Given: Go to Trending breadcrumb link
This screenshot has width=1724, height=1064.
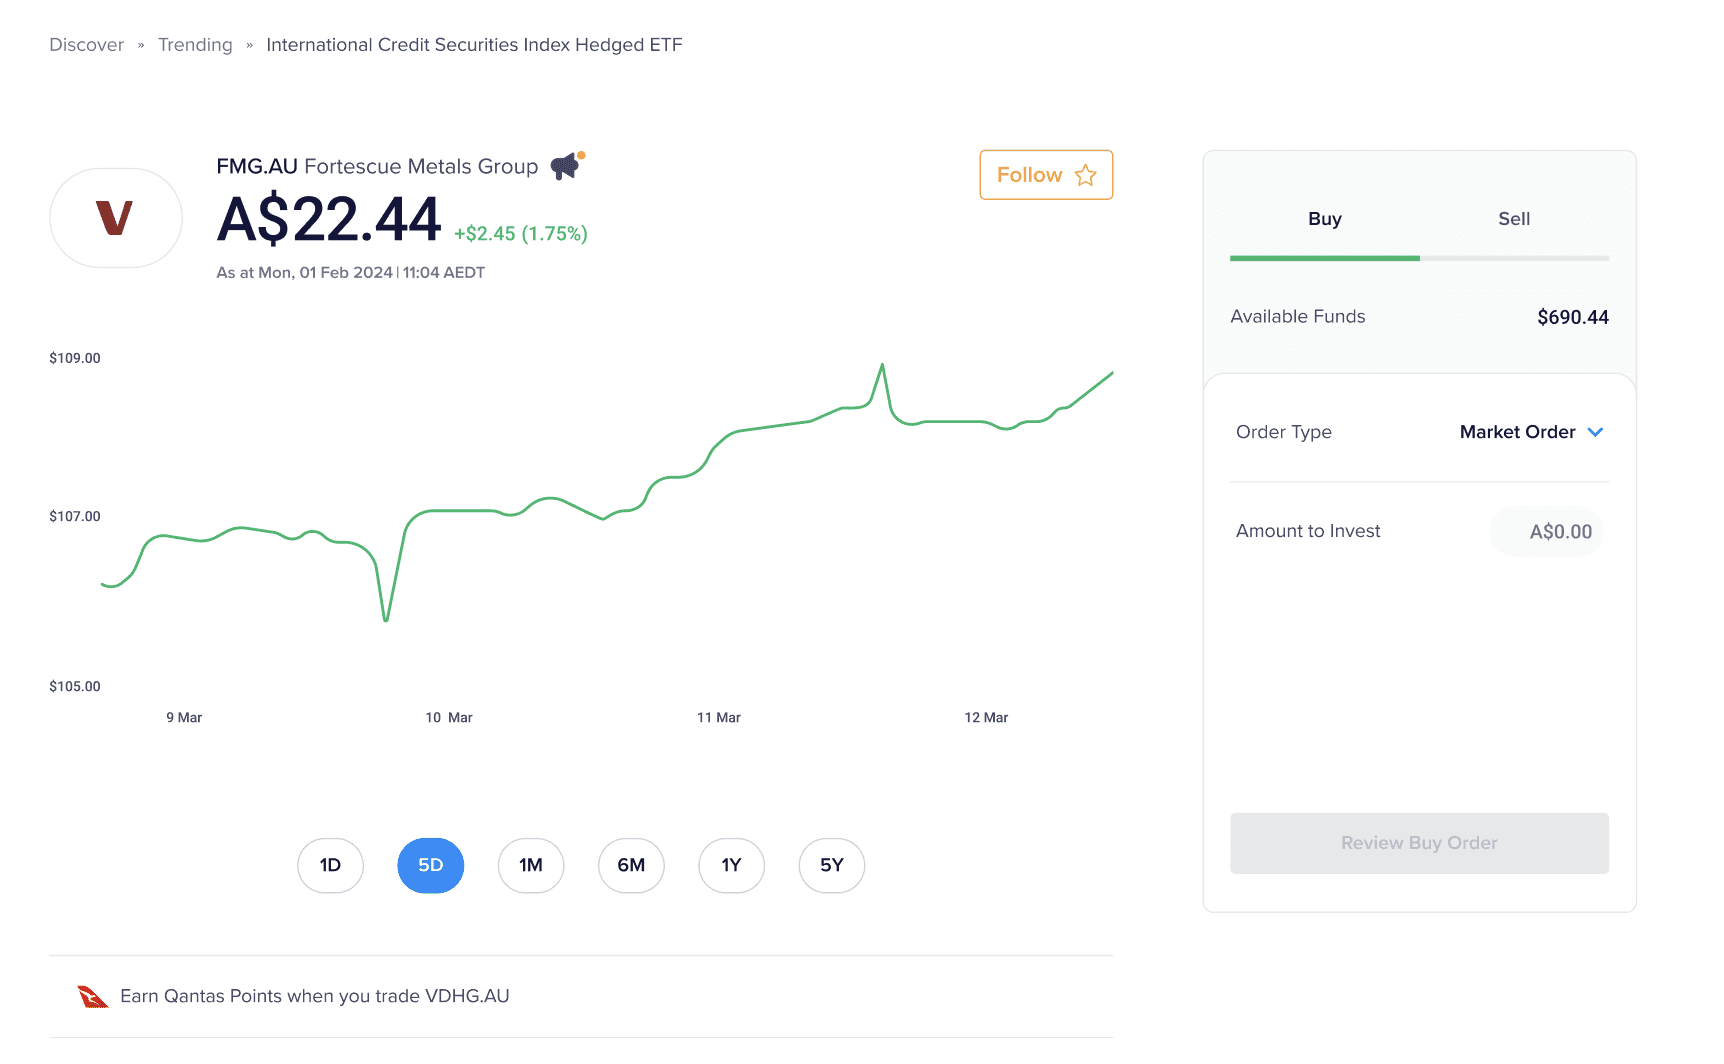Looking at the screenshot, I should coord(195,45).
